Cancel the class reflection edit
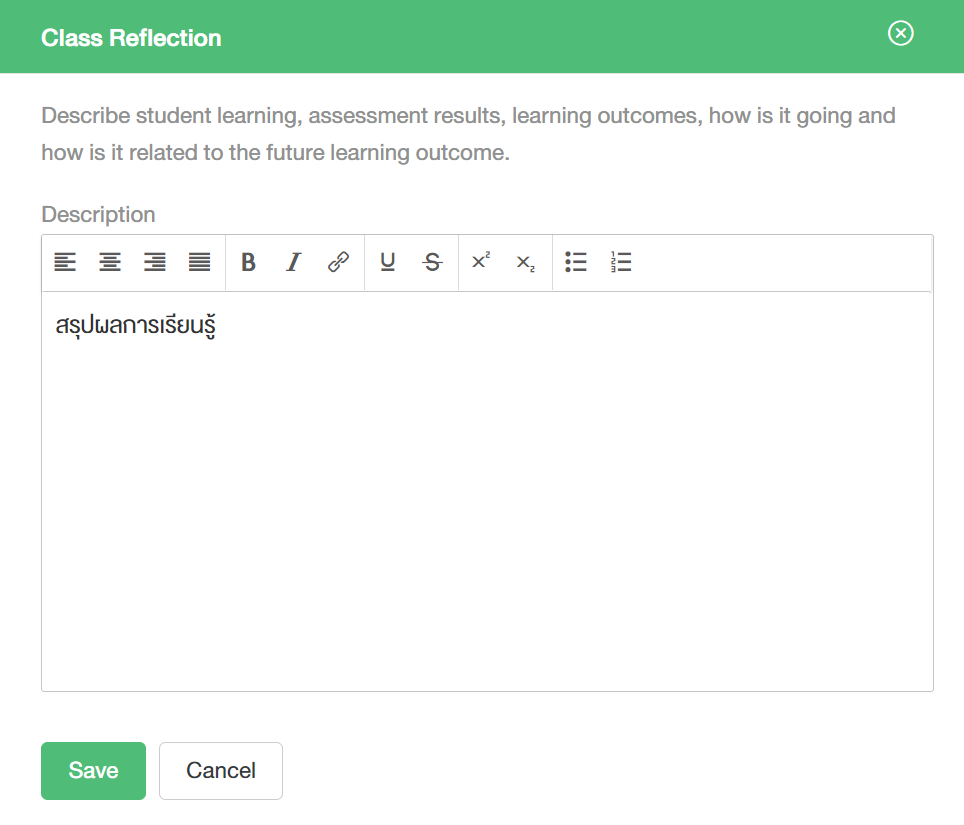964x825 pixels. coord(221,771)
